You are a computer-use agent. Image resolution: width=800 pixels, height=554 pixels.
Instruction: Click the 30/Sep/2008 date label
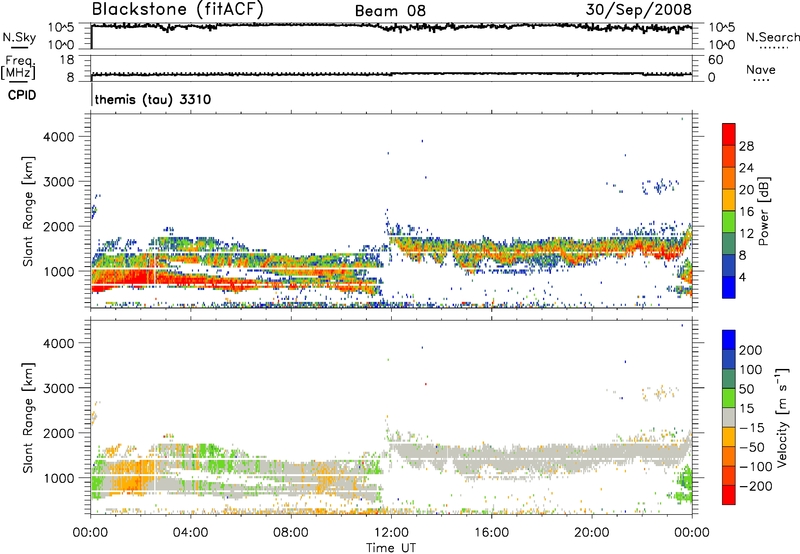pyautogui.click(x=638, y=9)
